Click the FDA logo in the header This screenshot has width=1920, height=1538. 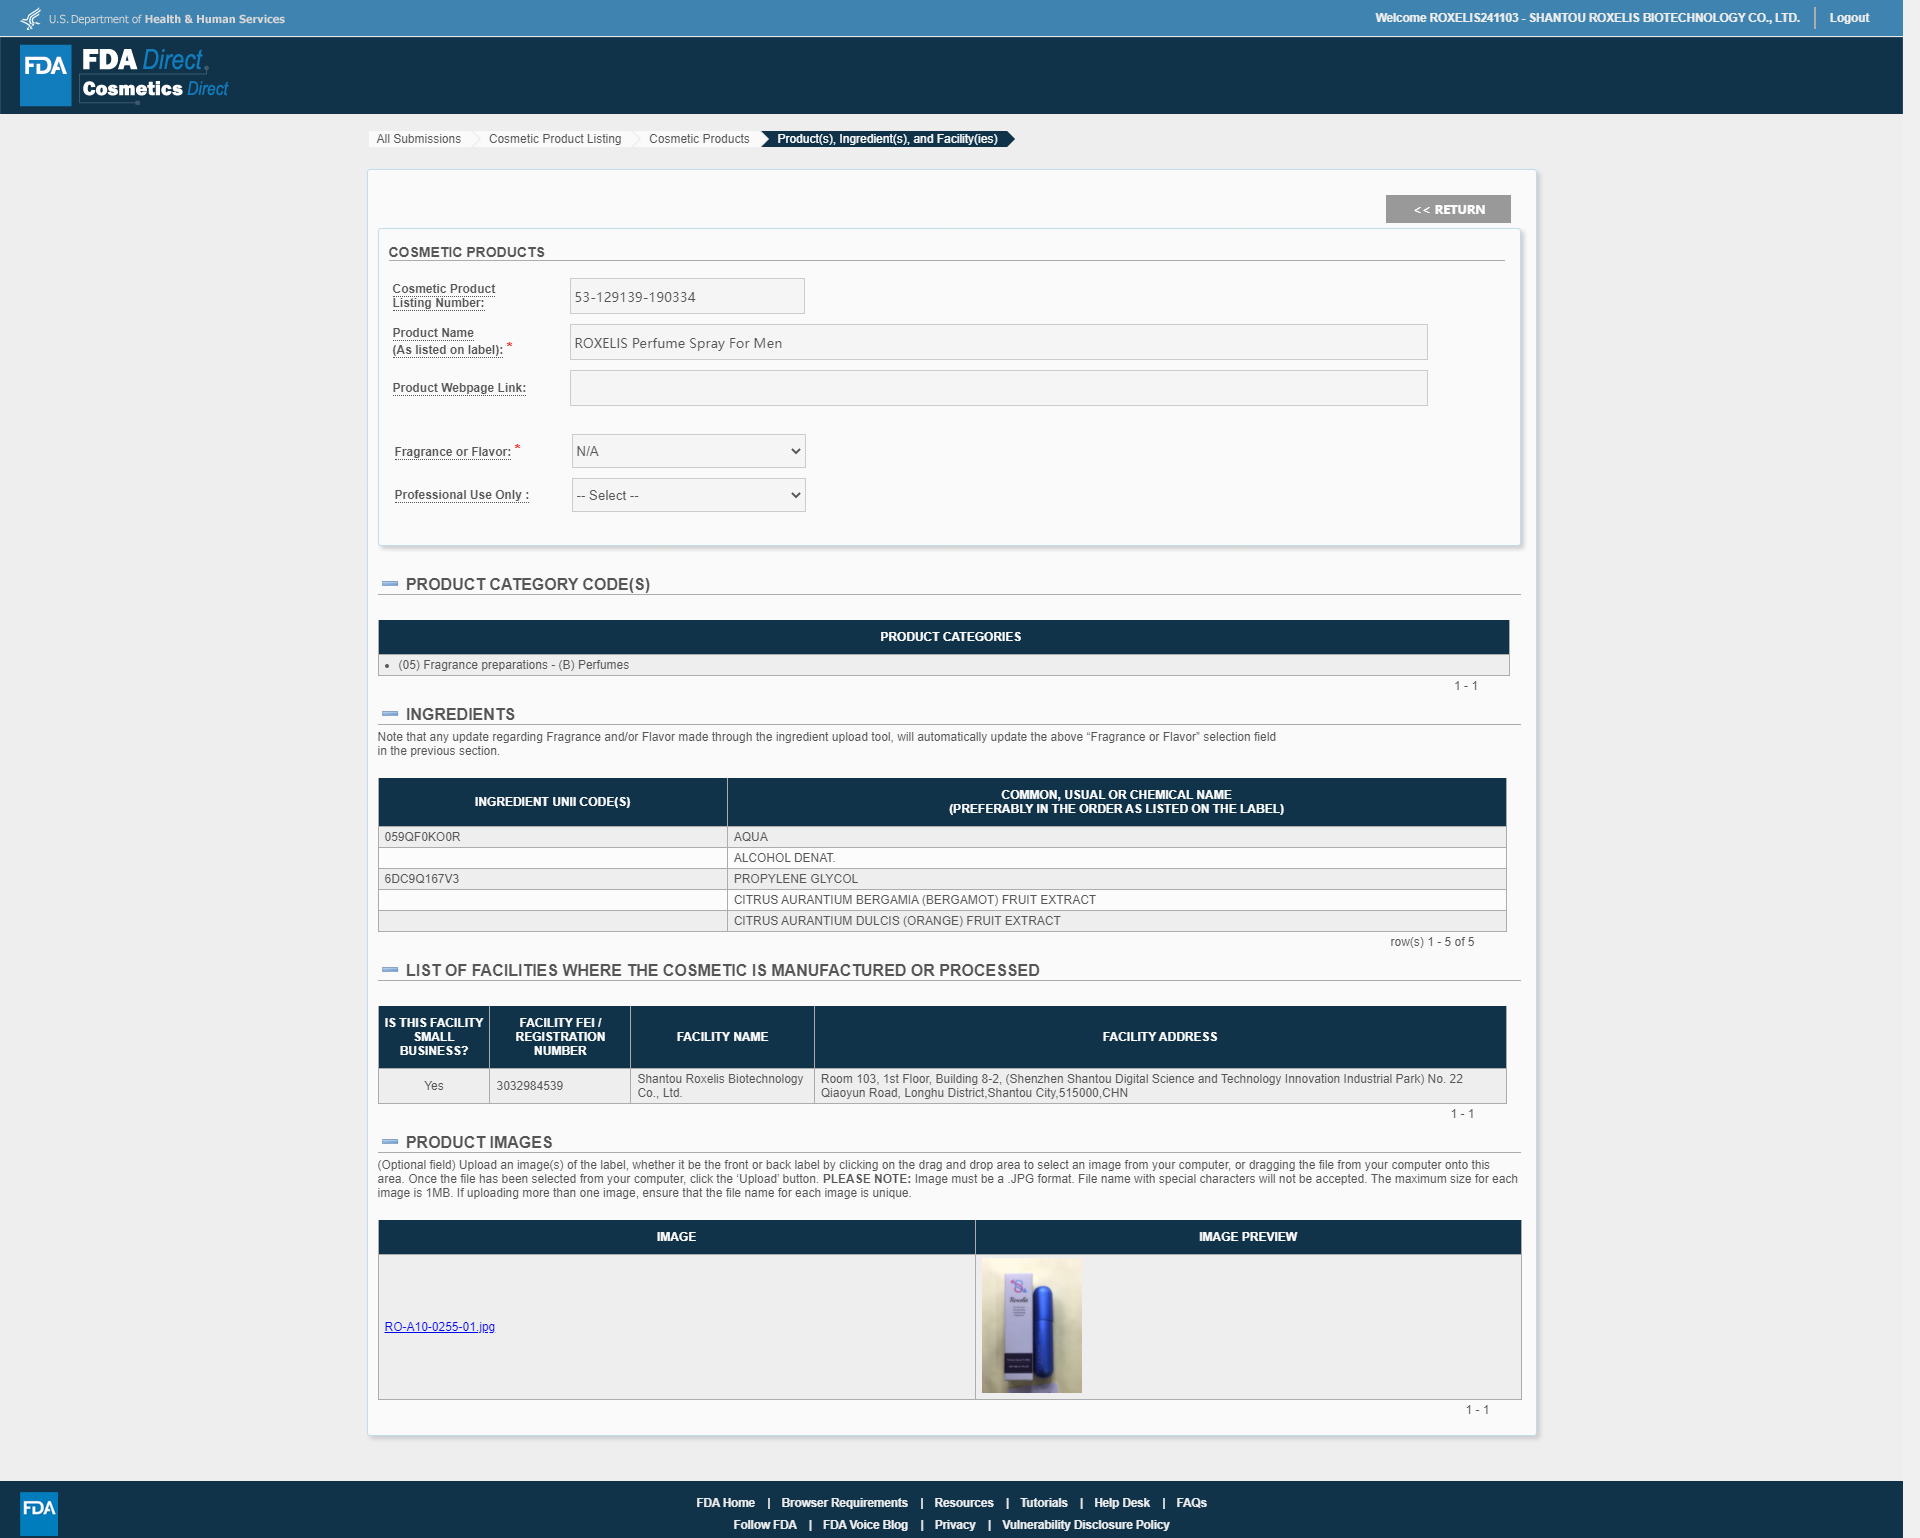tap(45, 75)
